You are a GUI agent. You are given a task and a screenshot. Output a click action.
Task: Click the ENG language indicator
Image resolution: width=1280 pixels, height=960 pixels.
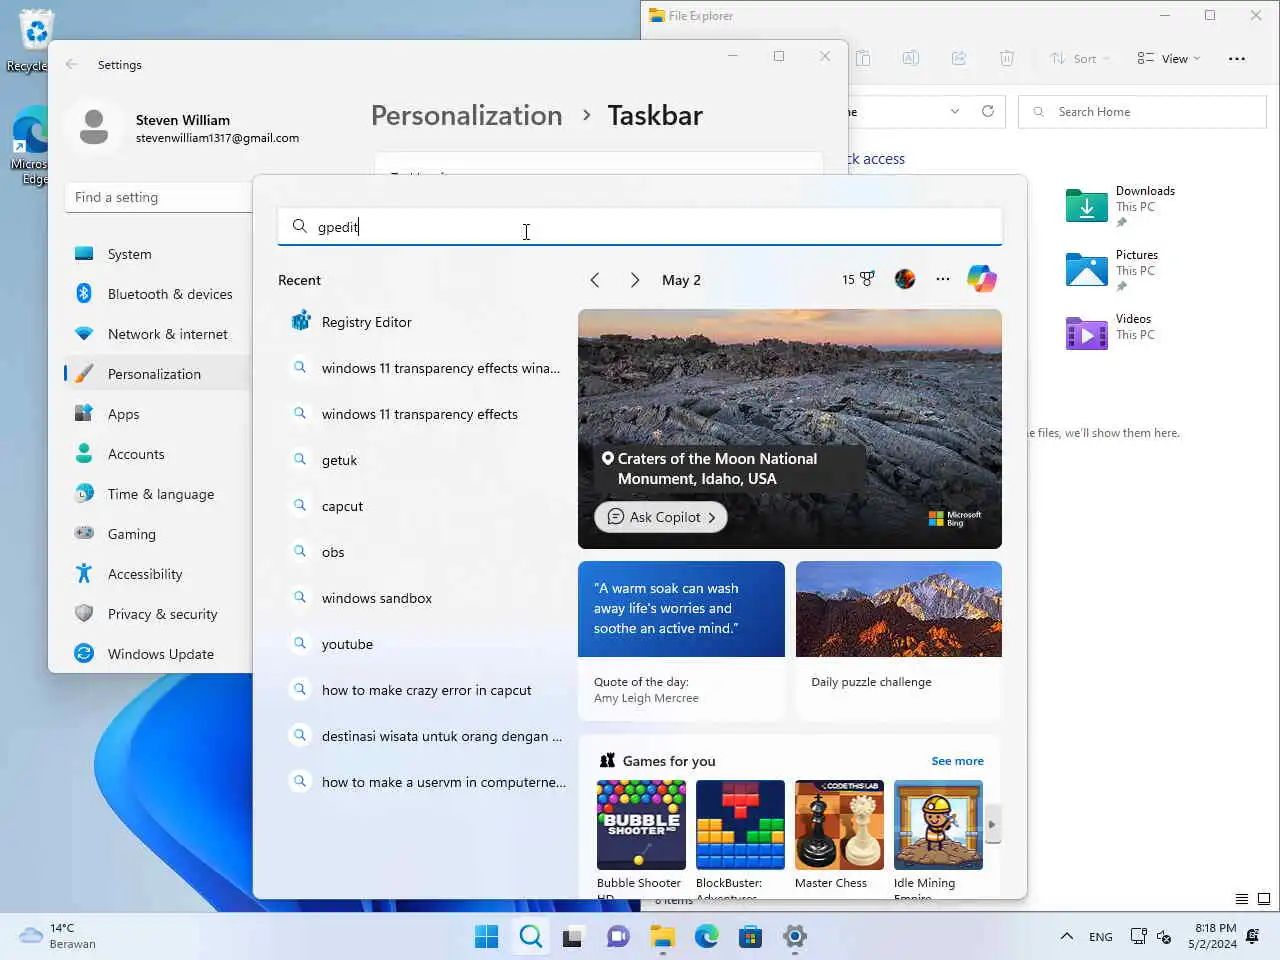(x=1101, y=937)
